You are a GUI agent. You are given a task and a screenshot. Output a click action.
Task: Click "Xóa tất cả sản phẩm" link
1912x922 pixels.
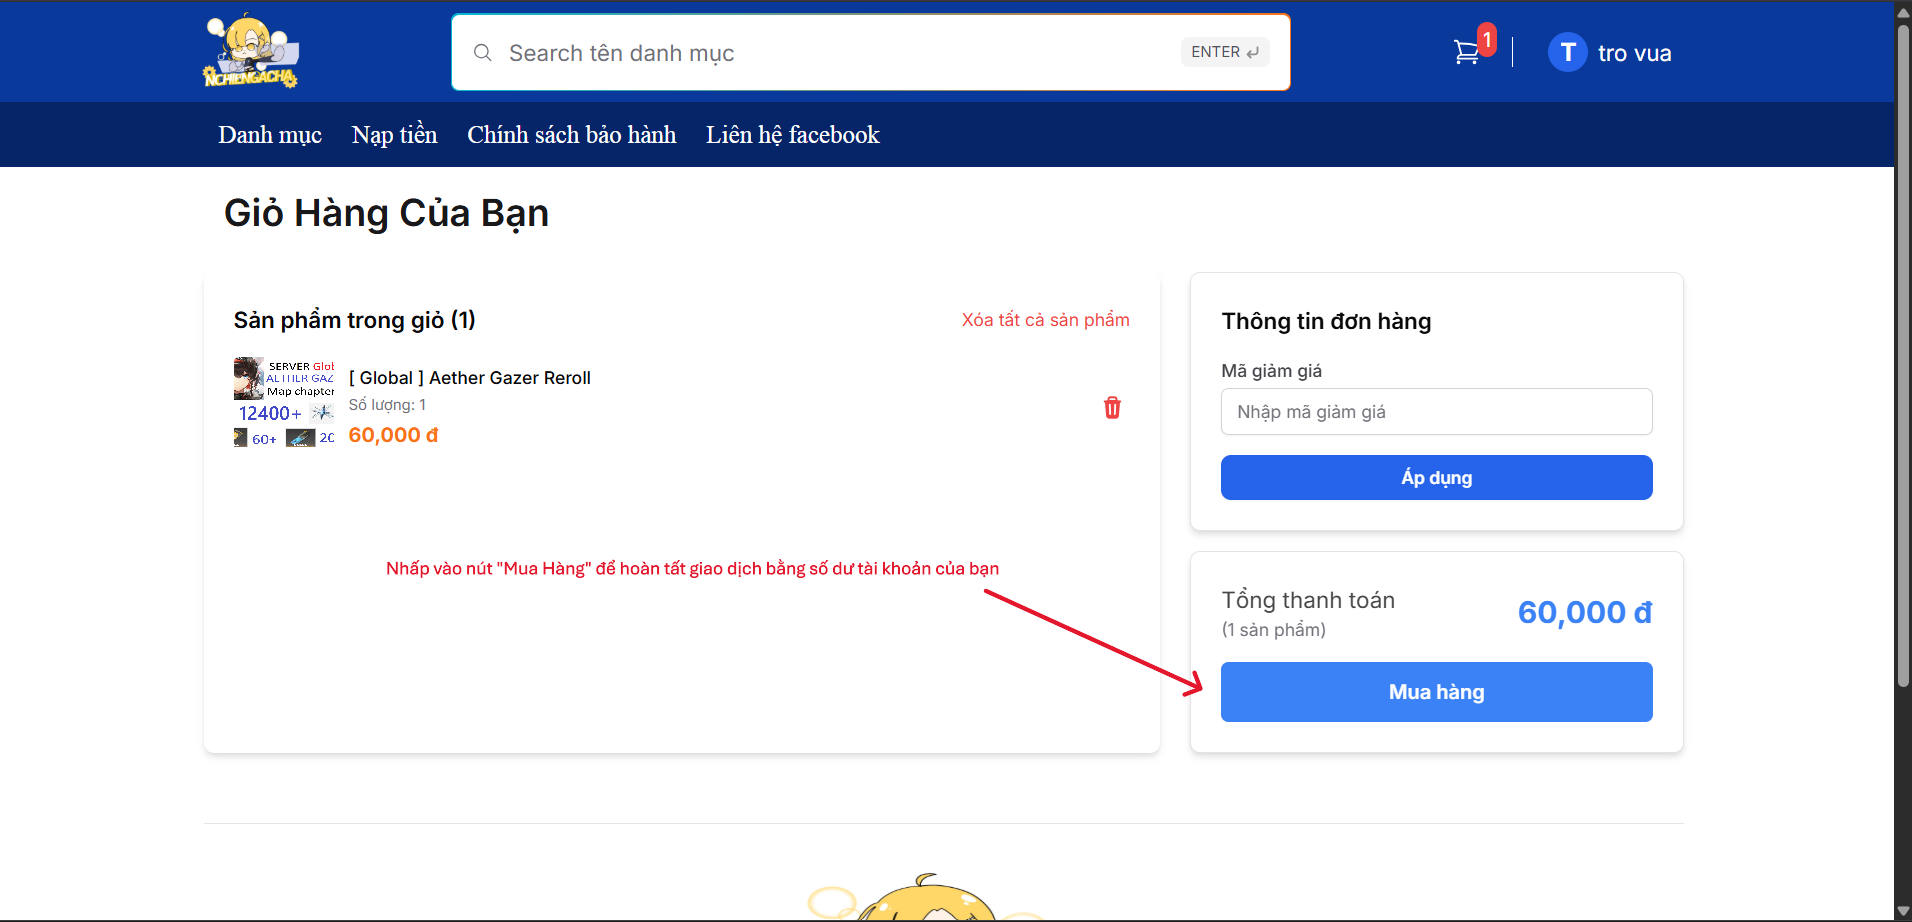1044,319
